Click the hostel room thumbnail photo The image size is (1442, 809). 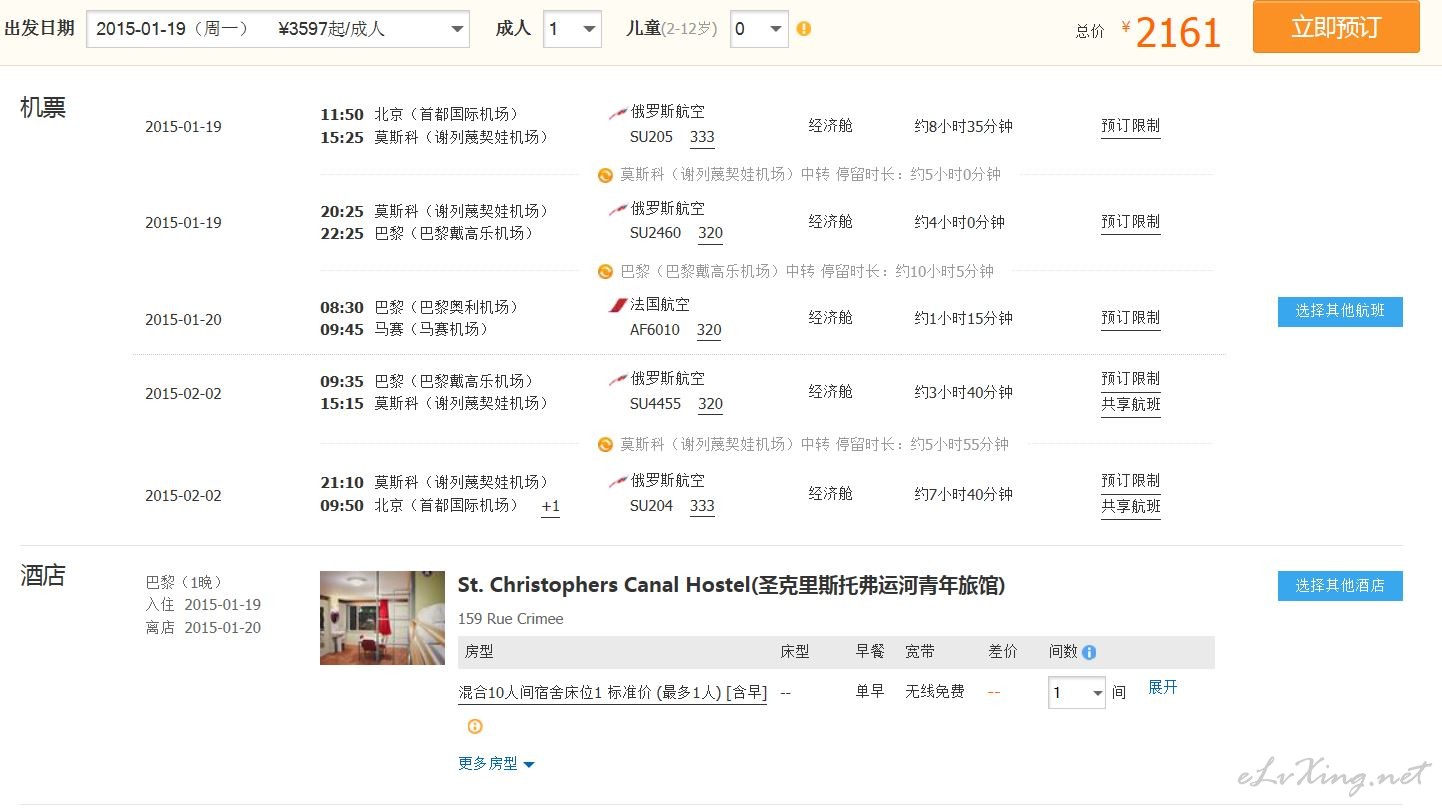click(382, 618)
